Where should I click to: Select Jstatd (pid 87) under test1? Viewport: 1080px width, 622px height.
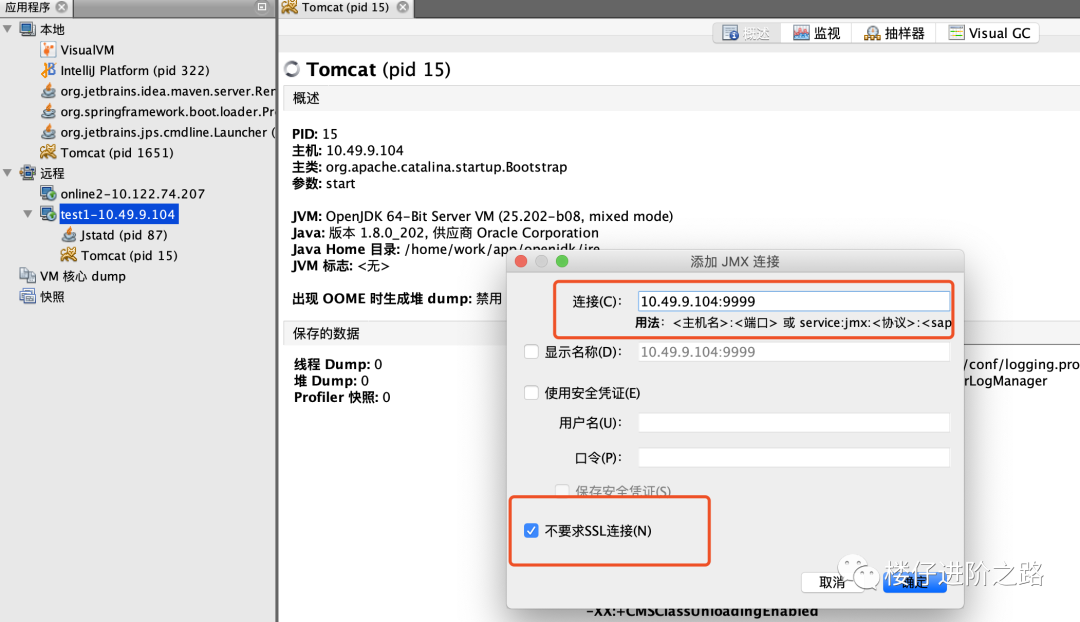point(124,235)
